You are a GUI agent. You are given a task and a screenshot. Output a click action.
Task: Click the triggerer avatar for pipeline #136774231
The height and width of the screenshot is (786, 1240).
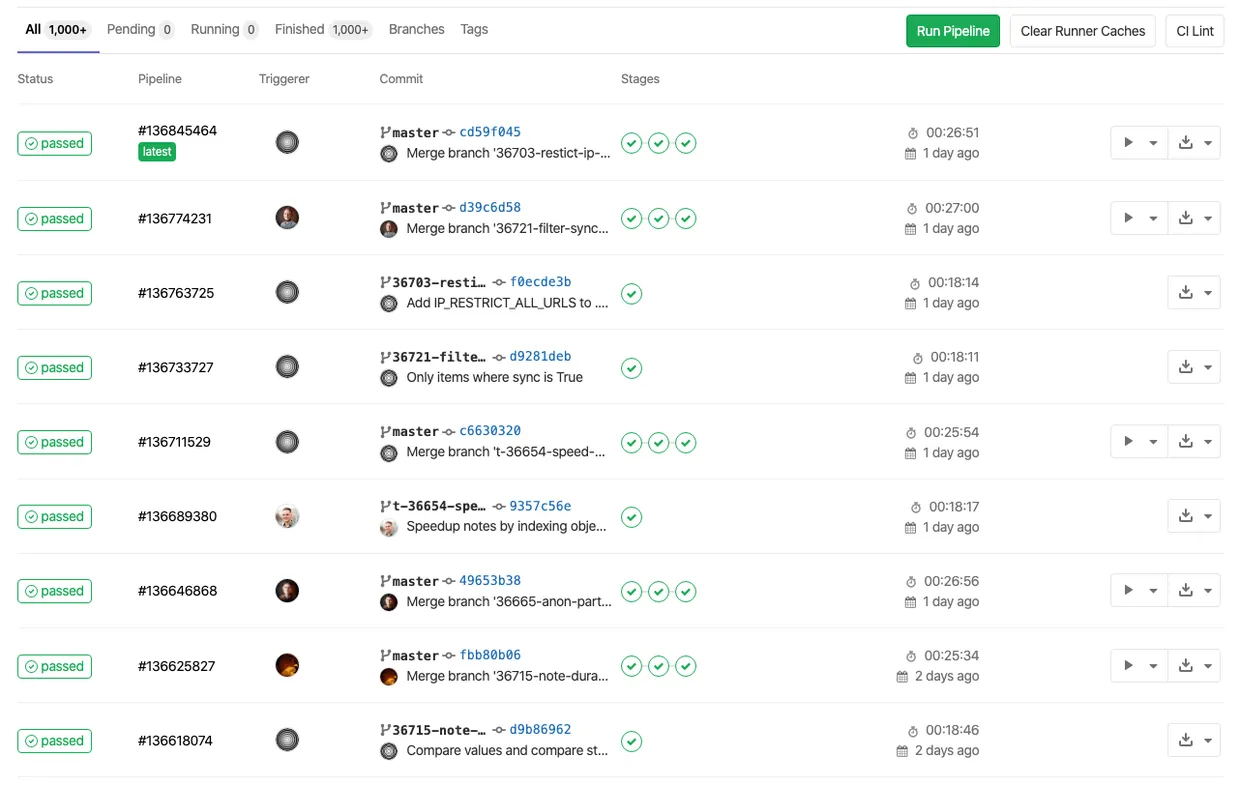[x=287, y=218]
